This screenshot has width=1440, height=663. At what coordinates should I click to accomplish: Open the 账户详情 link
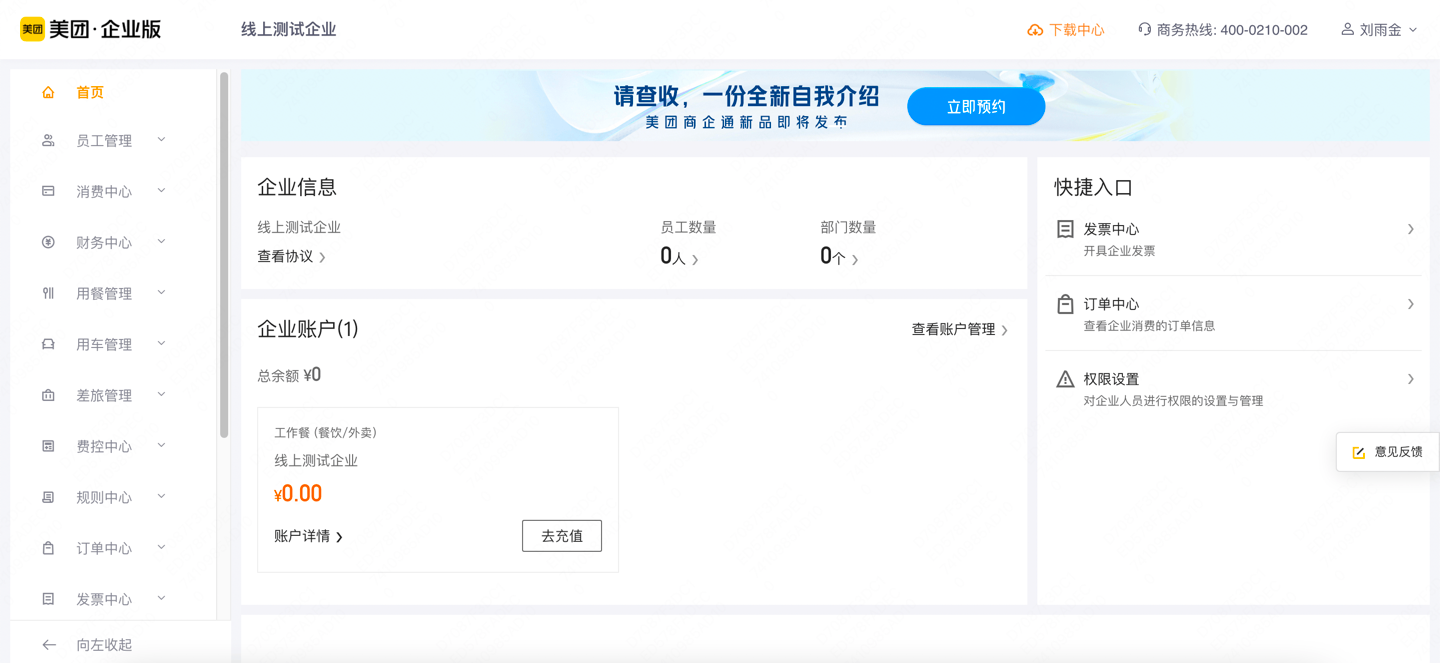pos(309,537)
